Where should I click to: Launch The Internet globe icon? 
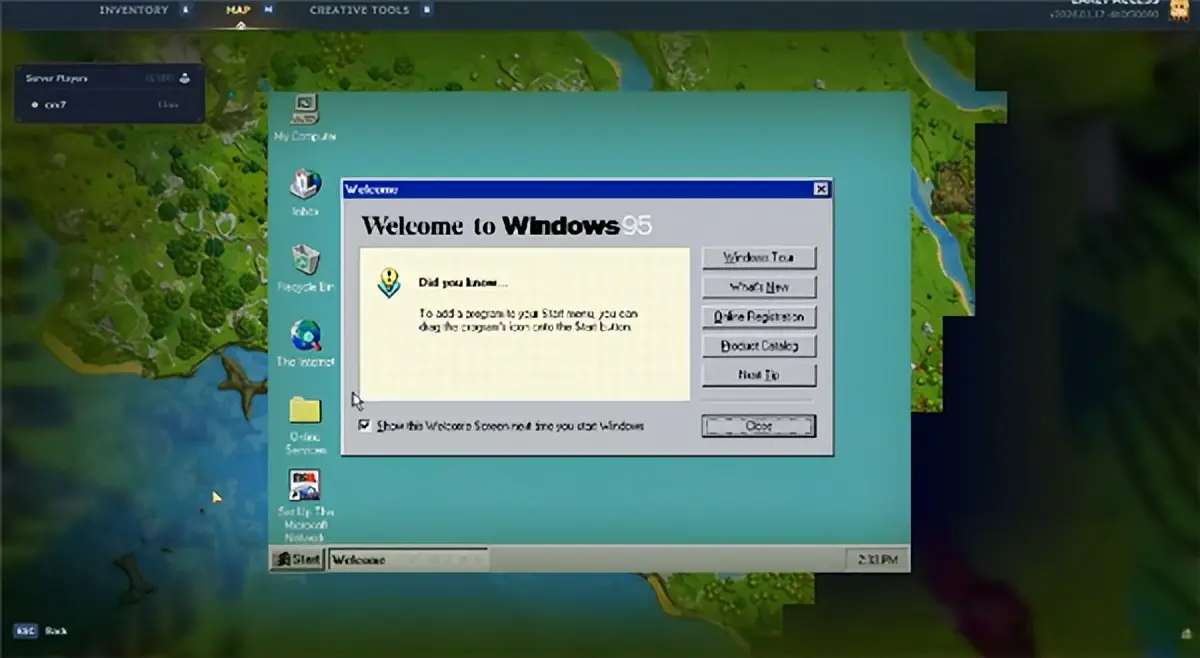(x=305, y=335)
